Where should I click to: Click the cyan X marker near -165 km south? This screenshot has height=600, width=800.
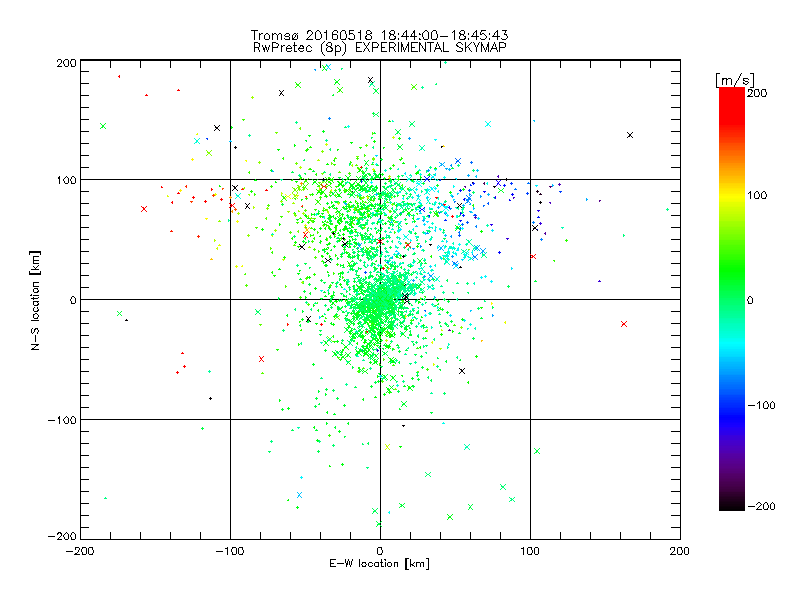tap(299, 495)
